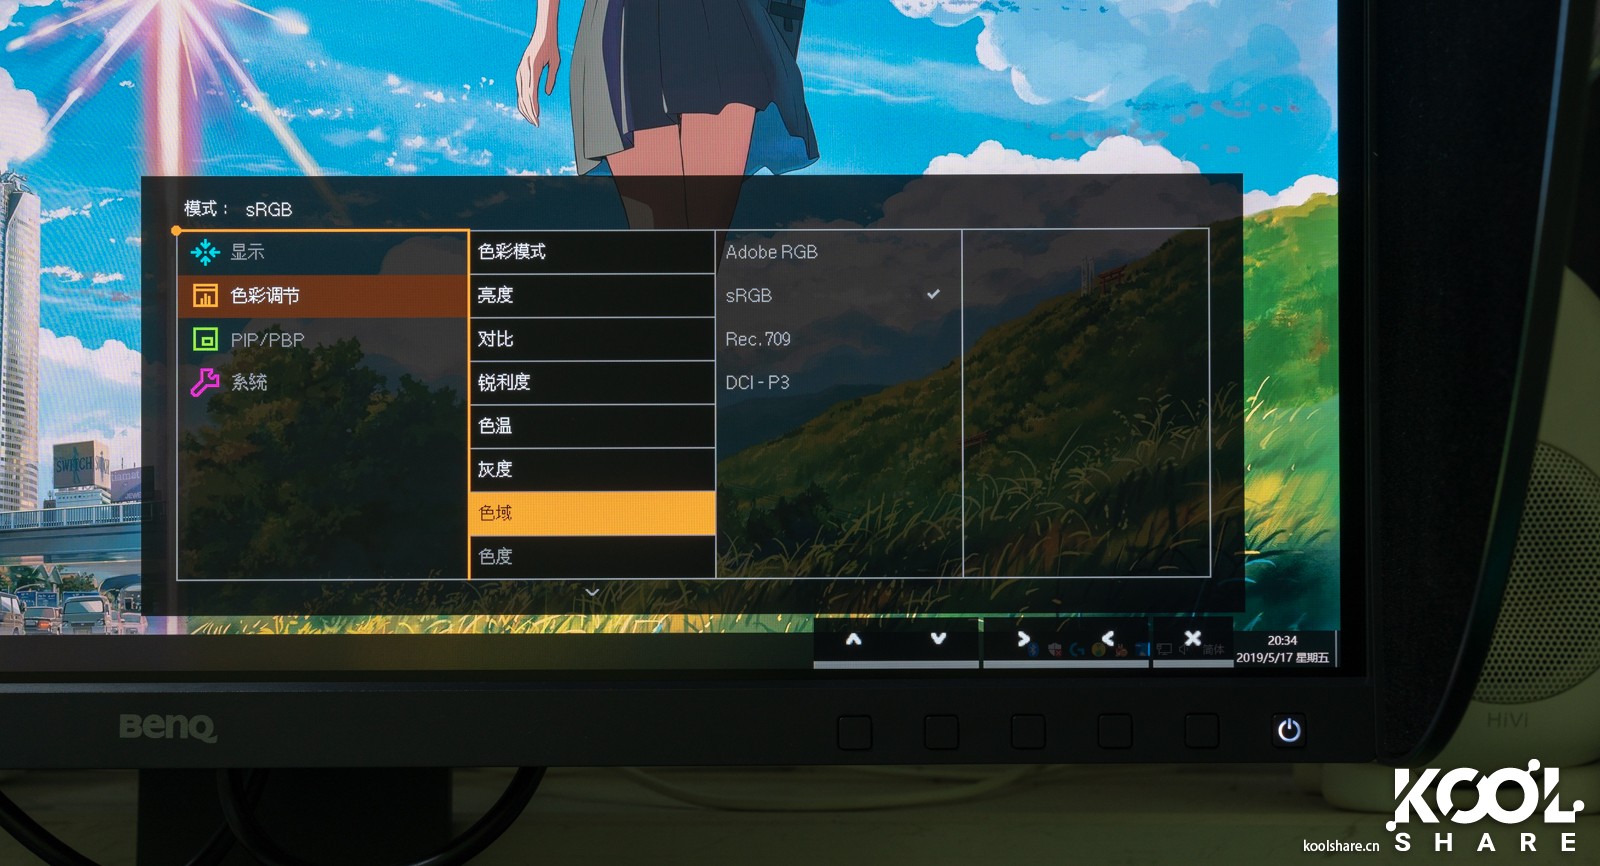The image size is (1600, 866).
Task: Click the OSD up arrow
Action: click(x=853, y=638)
